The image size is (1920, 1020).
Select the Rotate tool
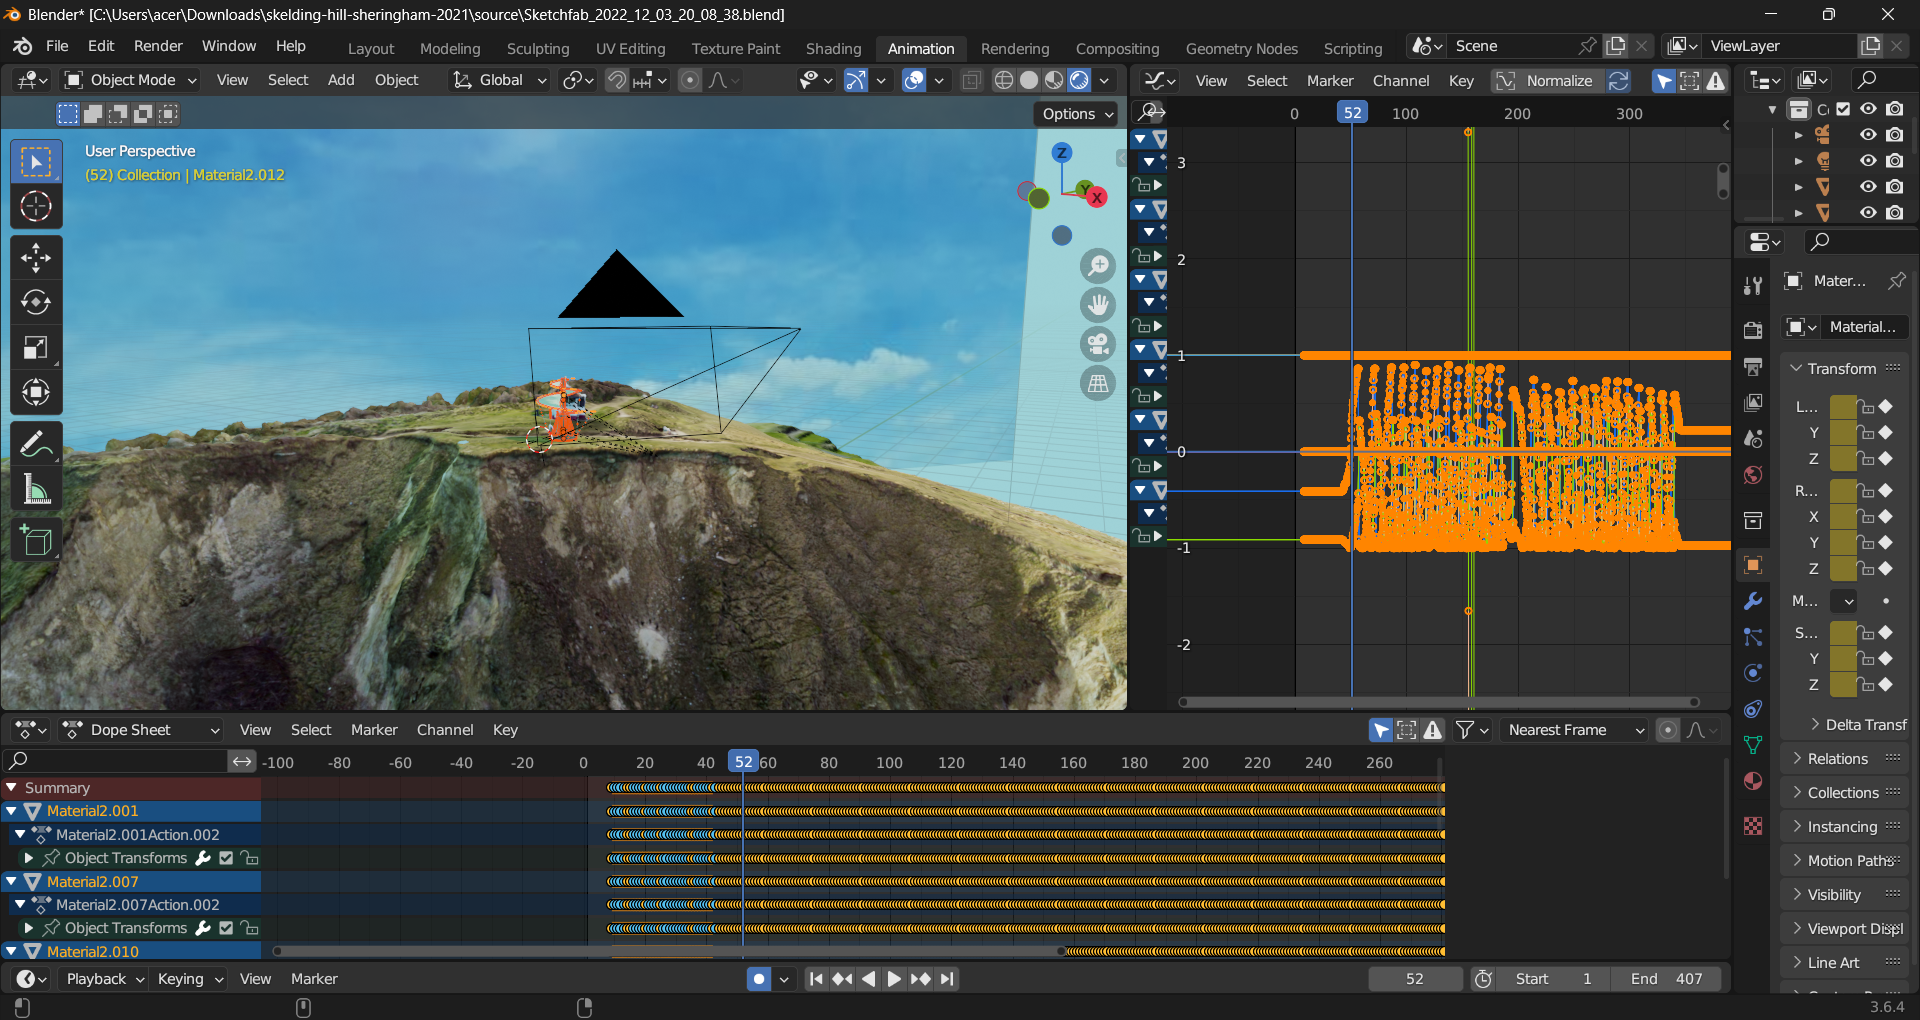[36, 302]
